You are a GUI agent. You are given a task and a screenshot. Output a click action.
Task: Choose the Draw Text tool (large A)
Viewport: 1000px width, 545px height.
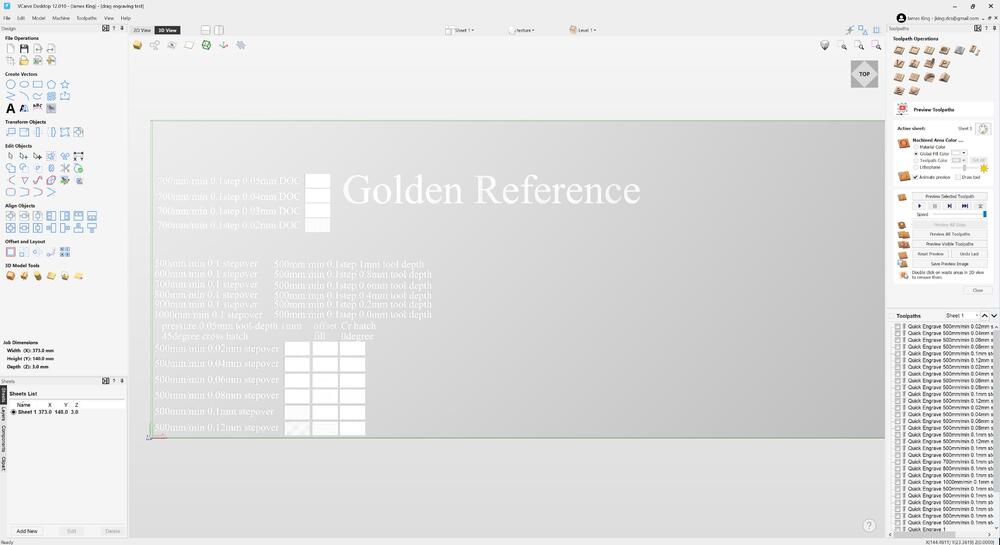coord(11,108)
